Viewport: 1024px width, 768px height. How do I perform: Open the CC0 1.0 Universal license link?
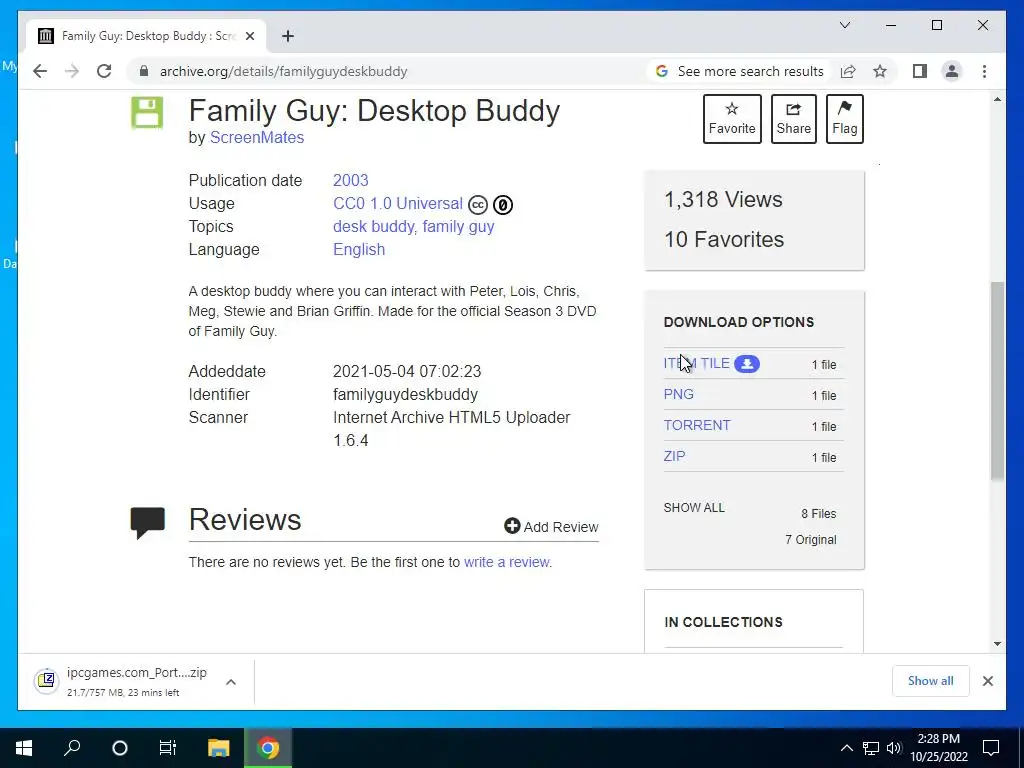398,204
